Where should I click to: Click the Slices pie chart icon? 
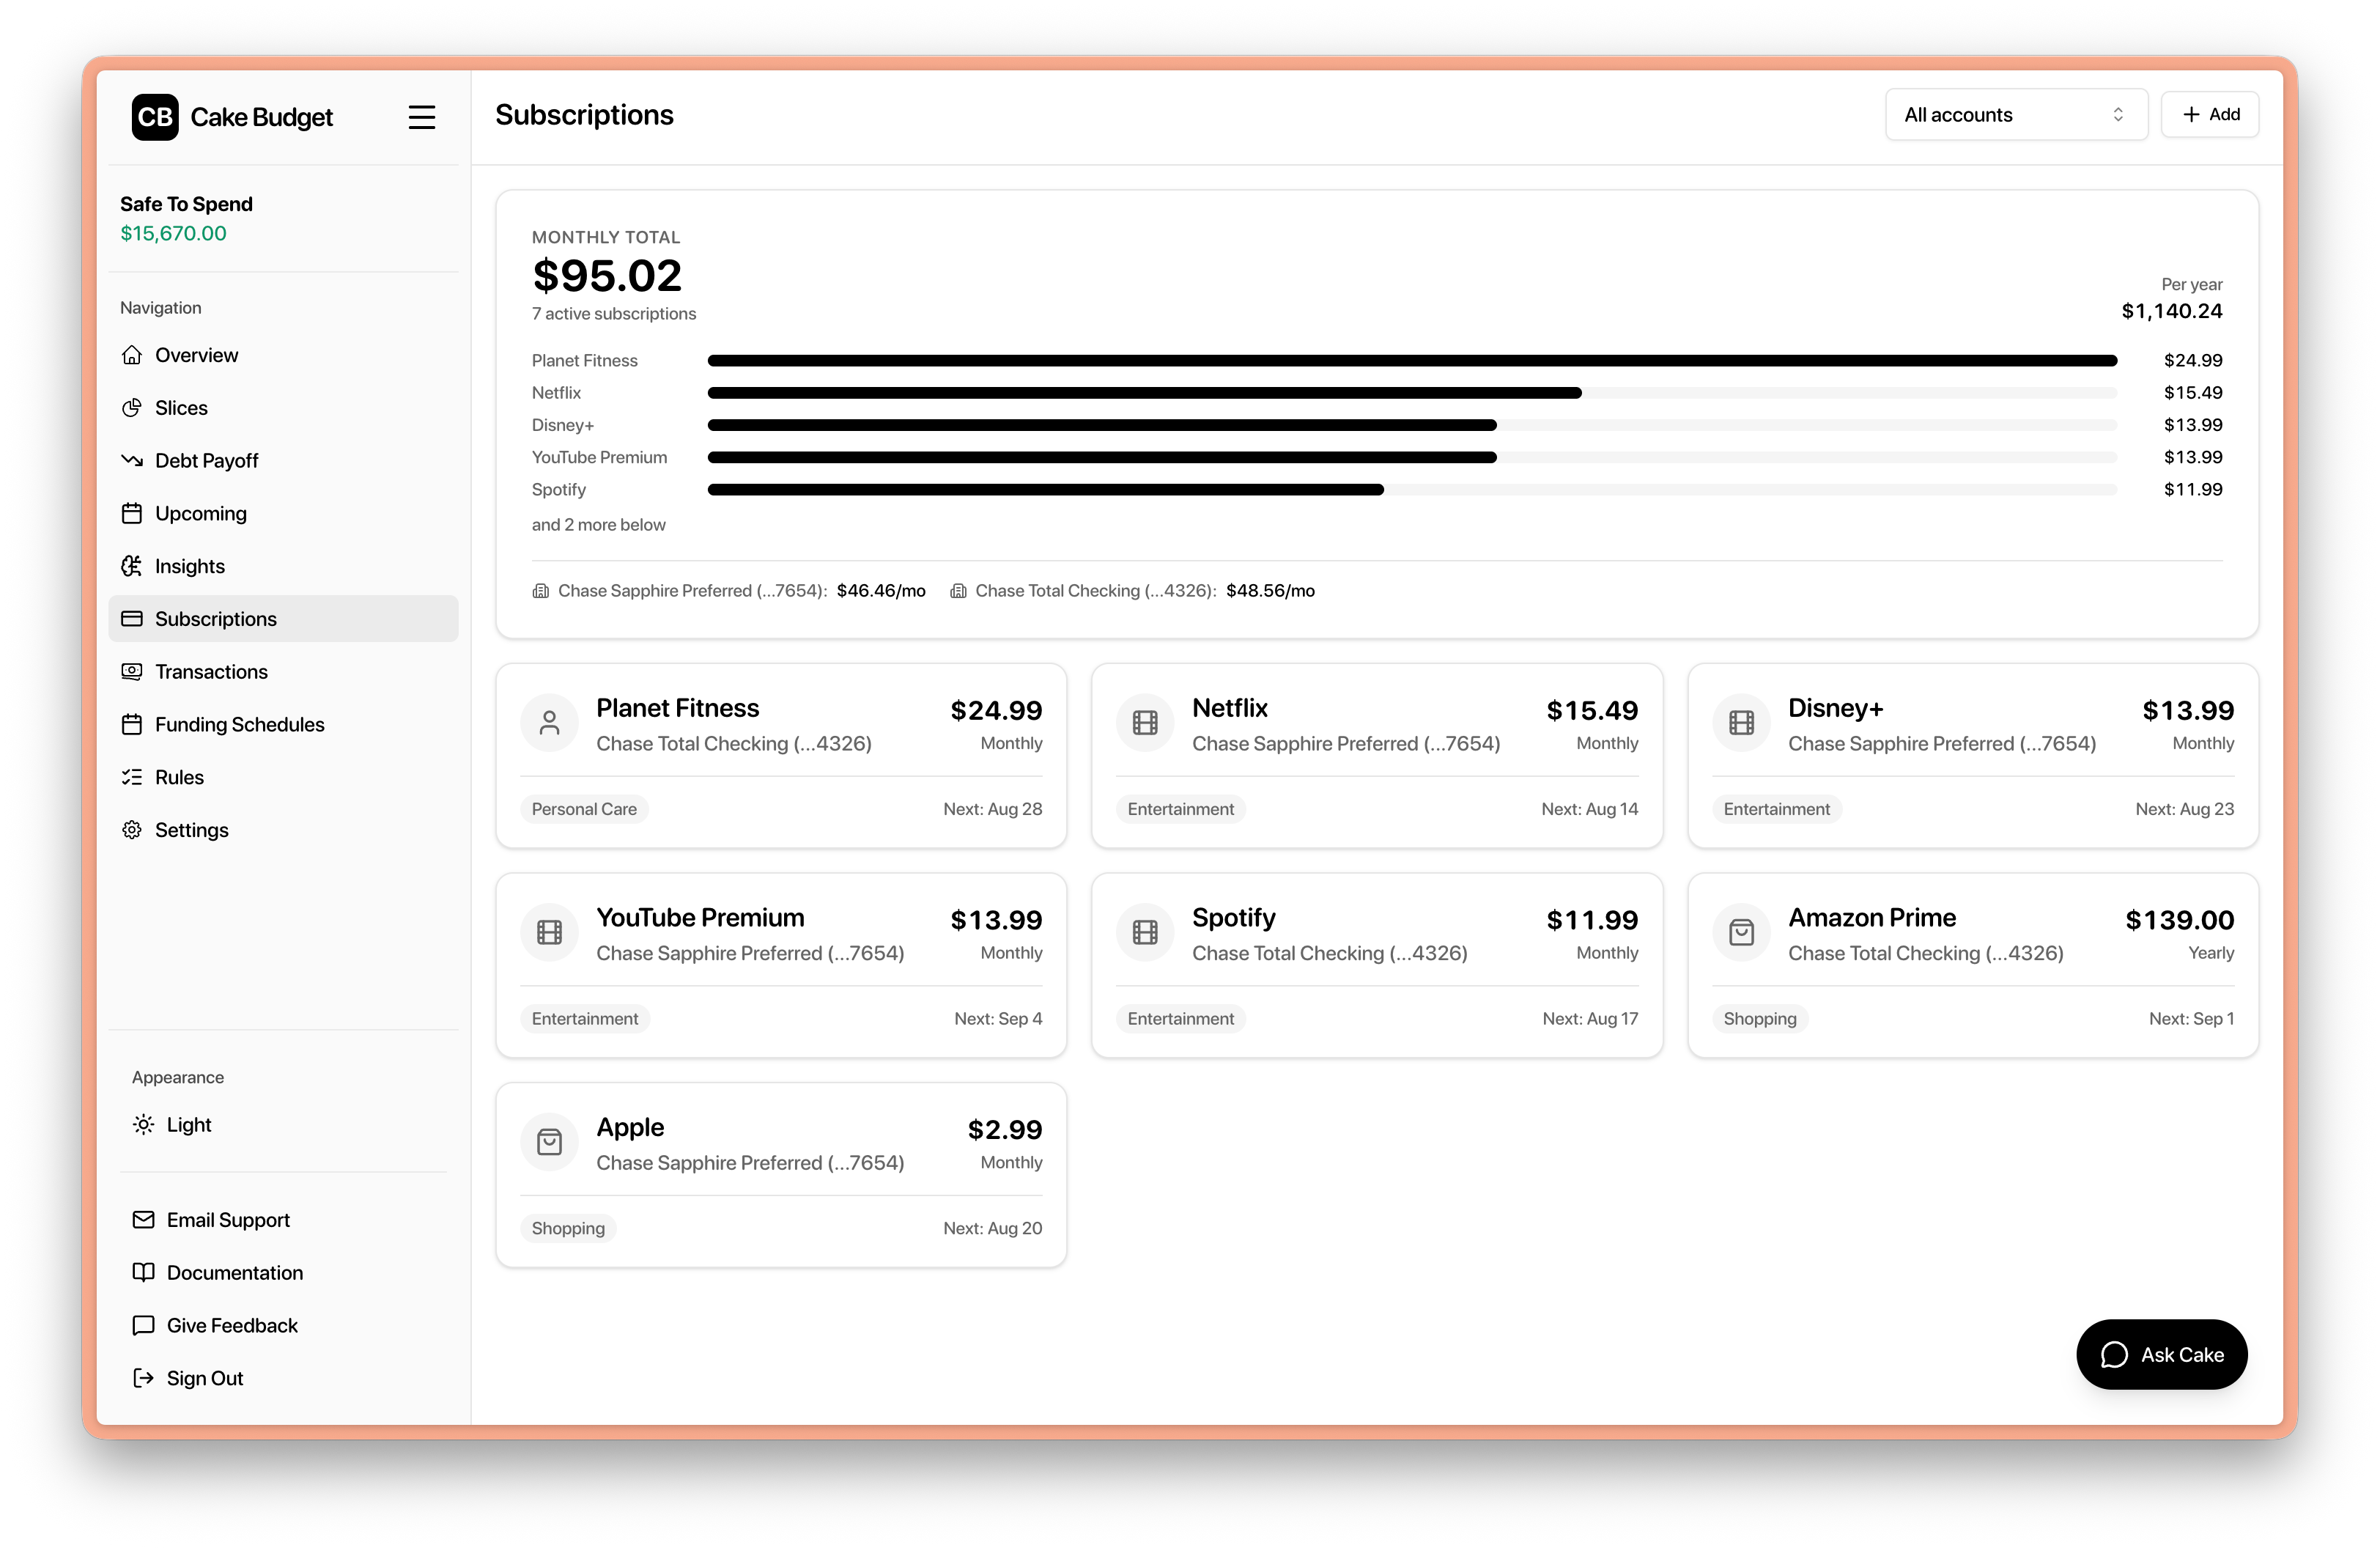(132, 408)
